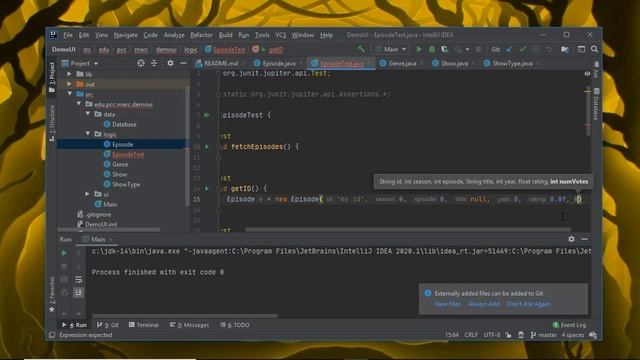Viewport: 640px width, 360px height.
Task: Switch to the README.md editor tab
Action: tap(221, 64)
